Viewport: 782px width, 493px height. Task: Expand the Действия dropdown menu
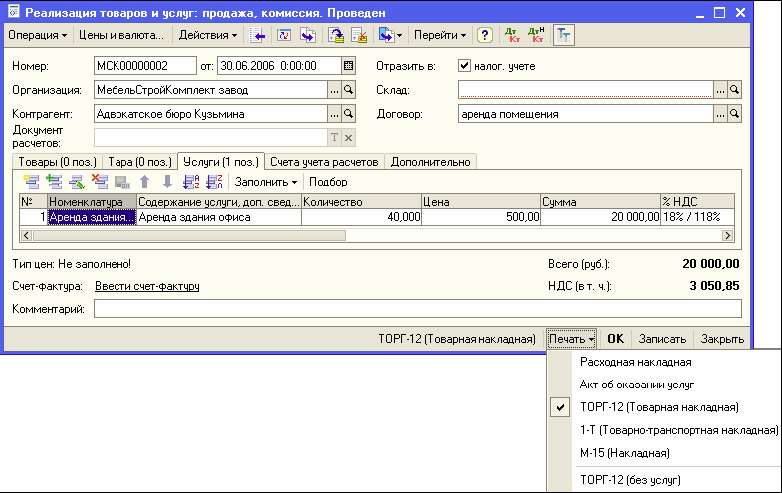point(207,35)
